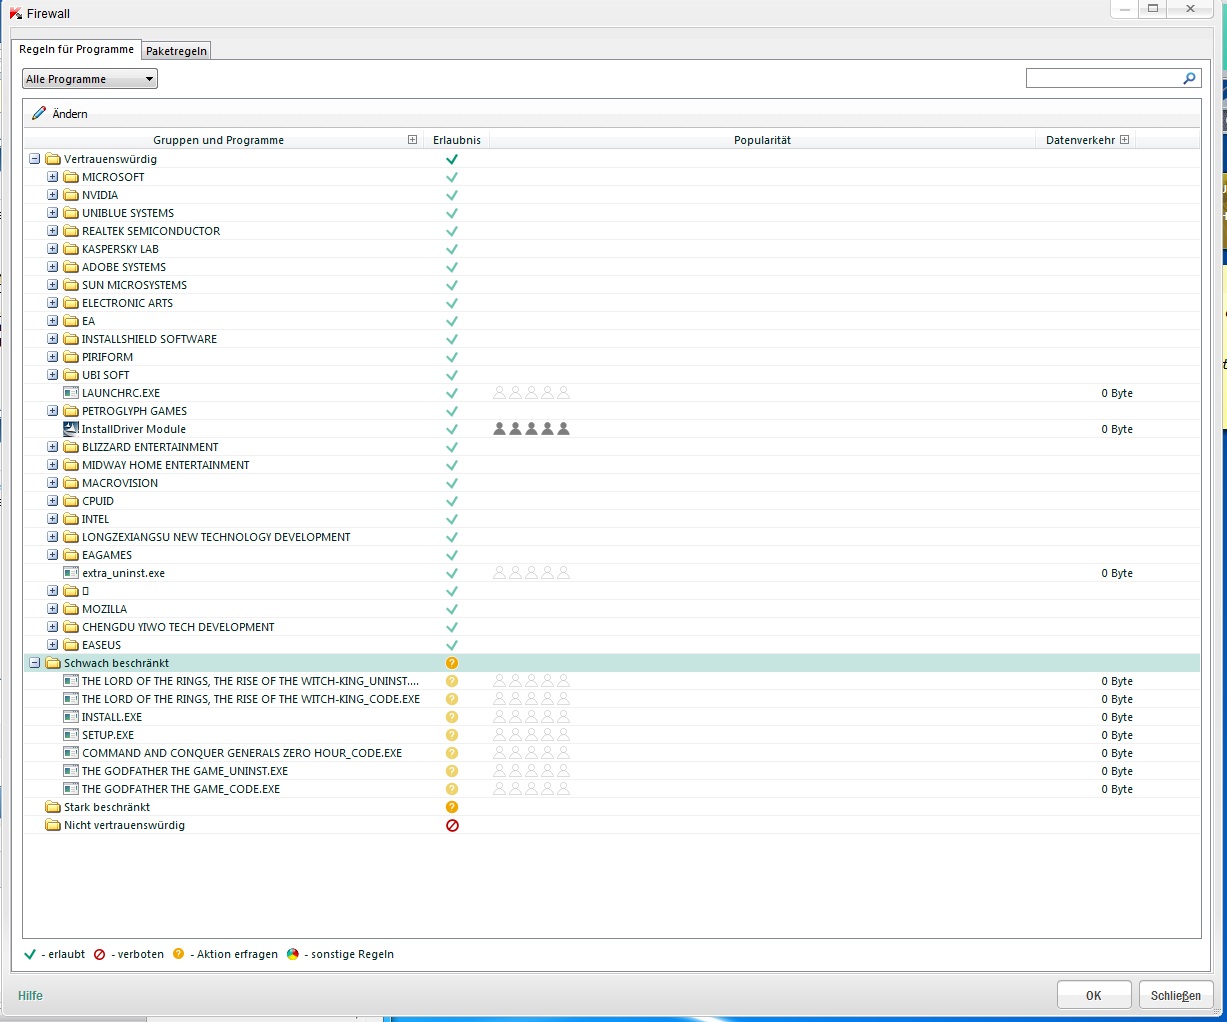Click the extra_uninst.exe program icon
Image resolution: width=1227 pixels, height=1022 pixels.
tap(71, 573)
